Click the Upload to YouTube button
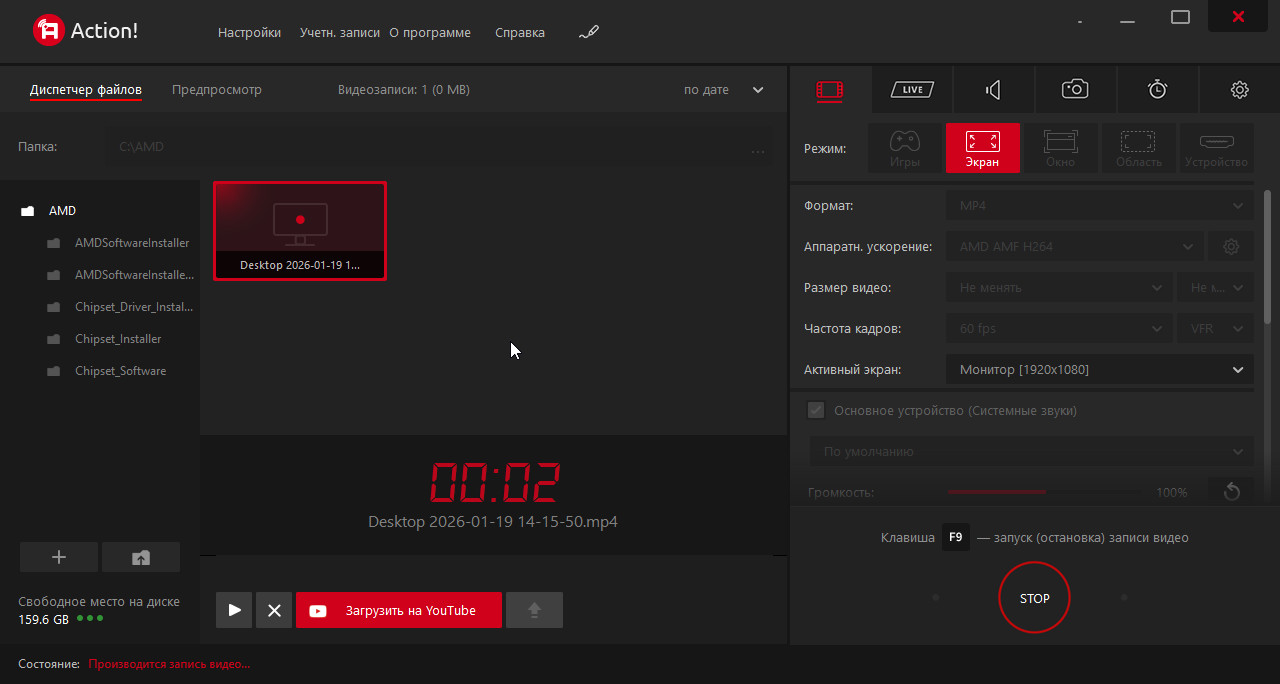This screenshot has height=684, width=1280. 398,610
